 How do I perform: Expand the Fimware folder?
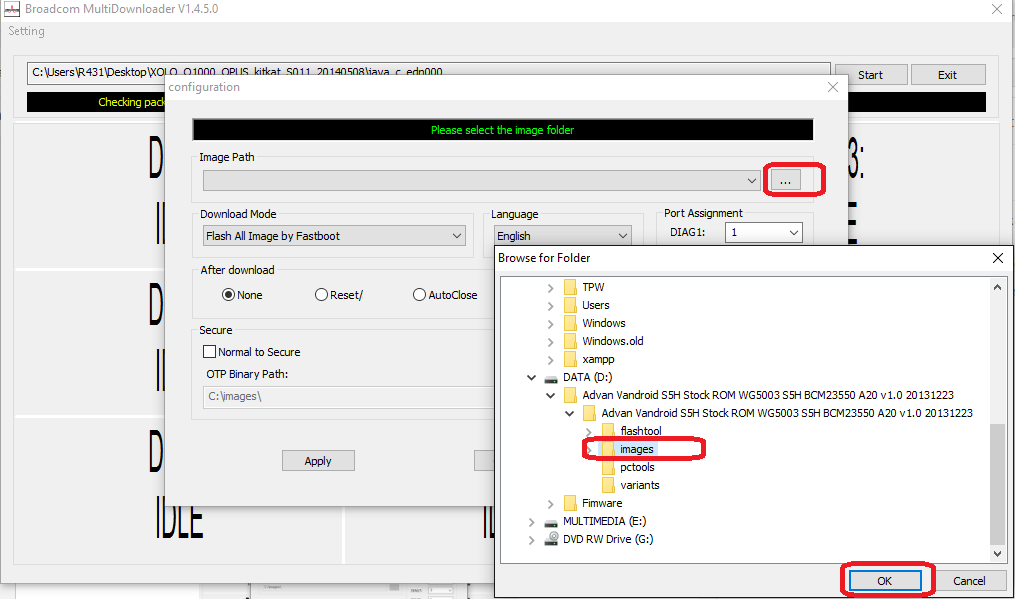[x=550, y=503]
